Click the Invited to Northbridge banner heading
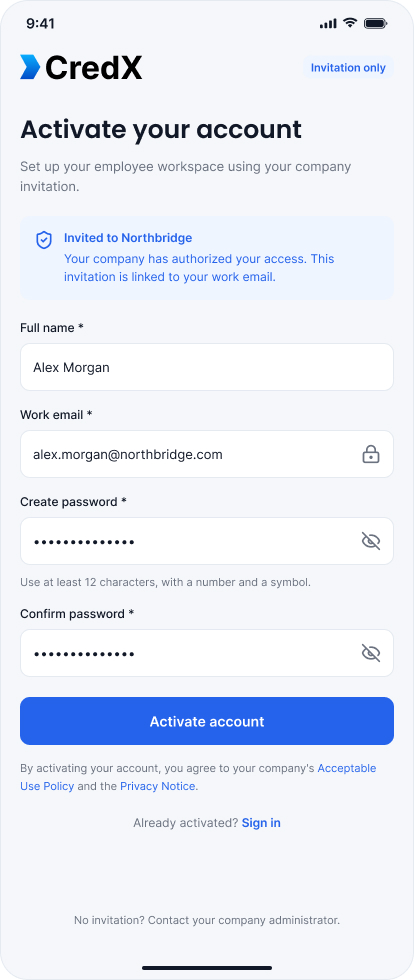The height and width of the screenshot is (980, 414). coord(128,238)
